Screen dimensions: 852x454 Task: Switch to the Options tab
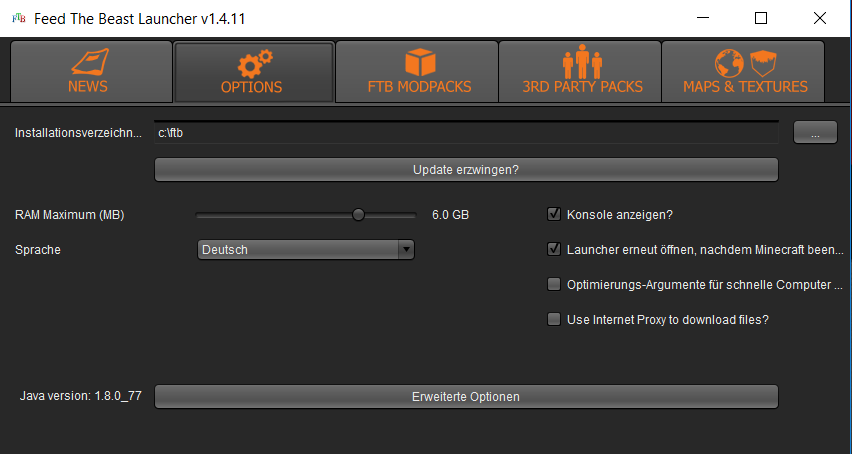pos(254,72)
